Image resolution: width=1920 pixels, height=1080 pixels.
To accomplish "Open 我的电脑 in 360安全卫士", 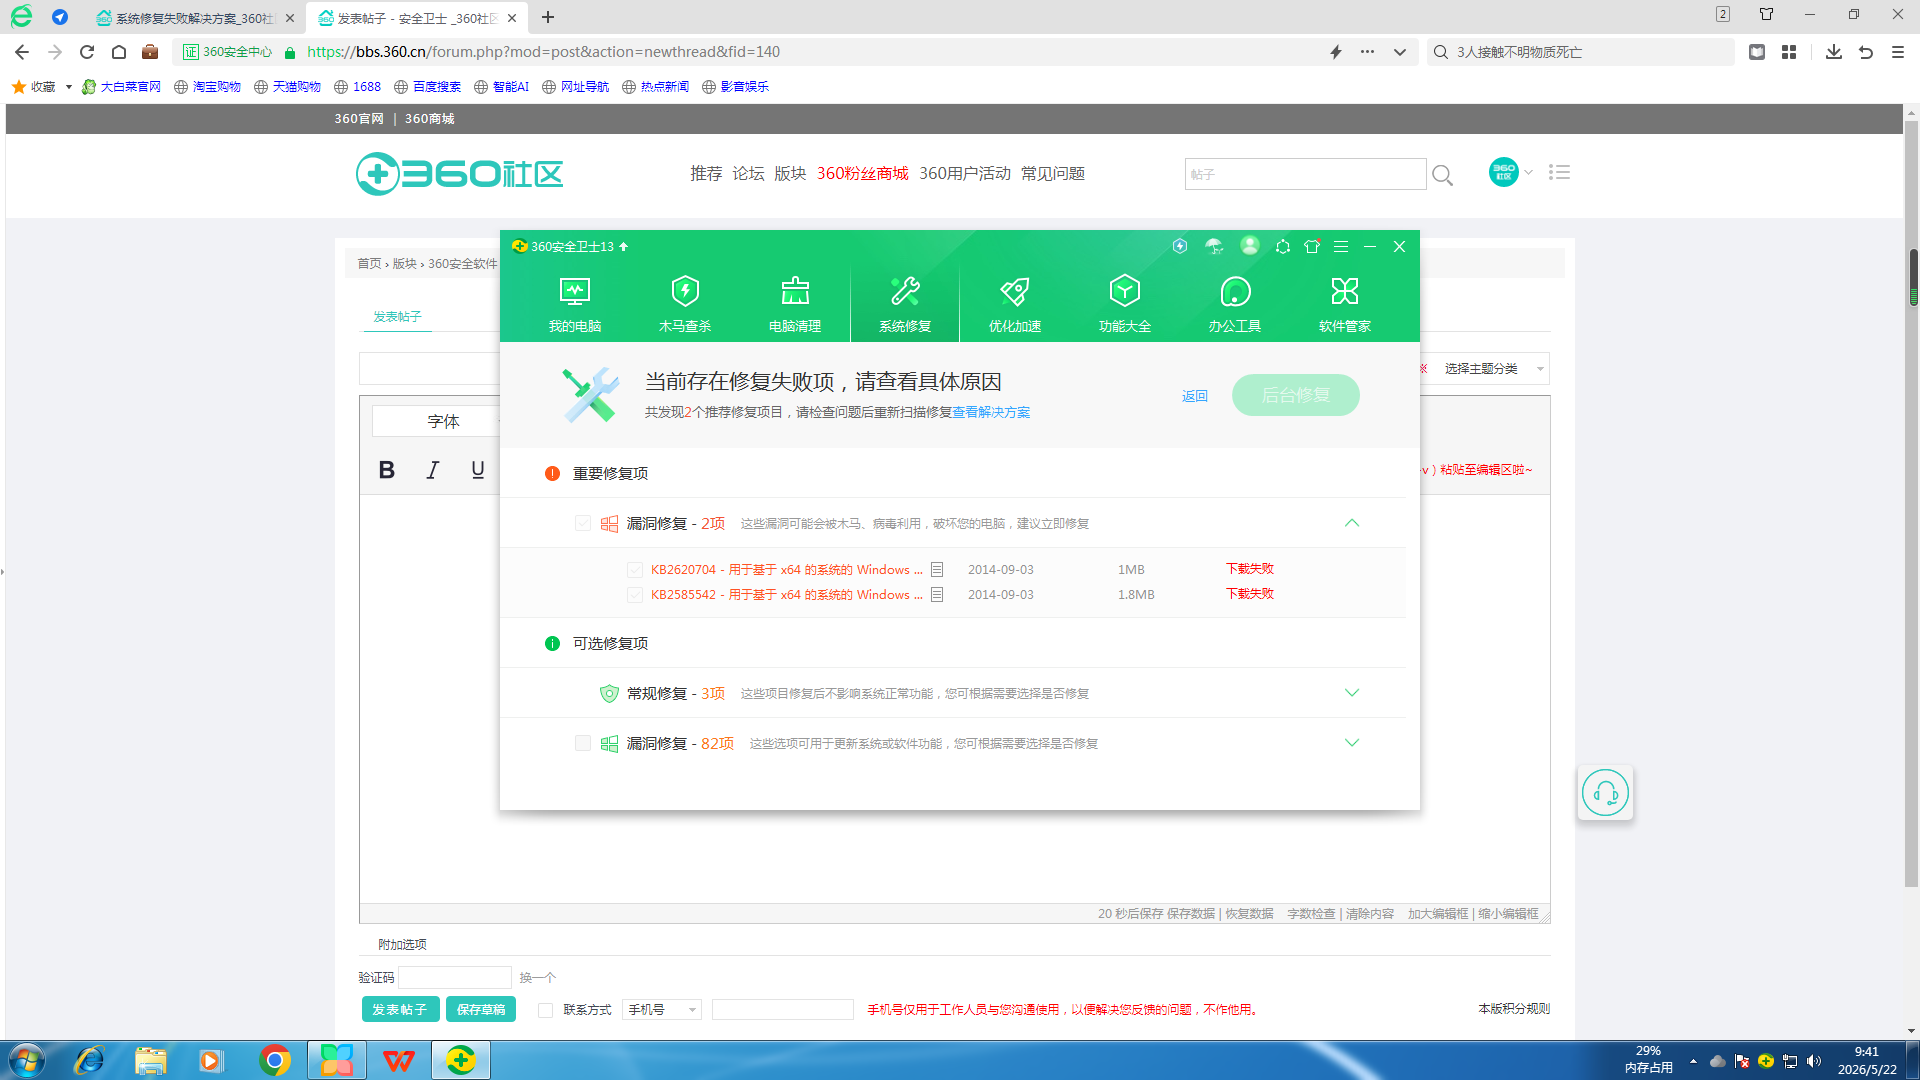I will click(x=575, y=304).
